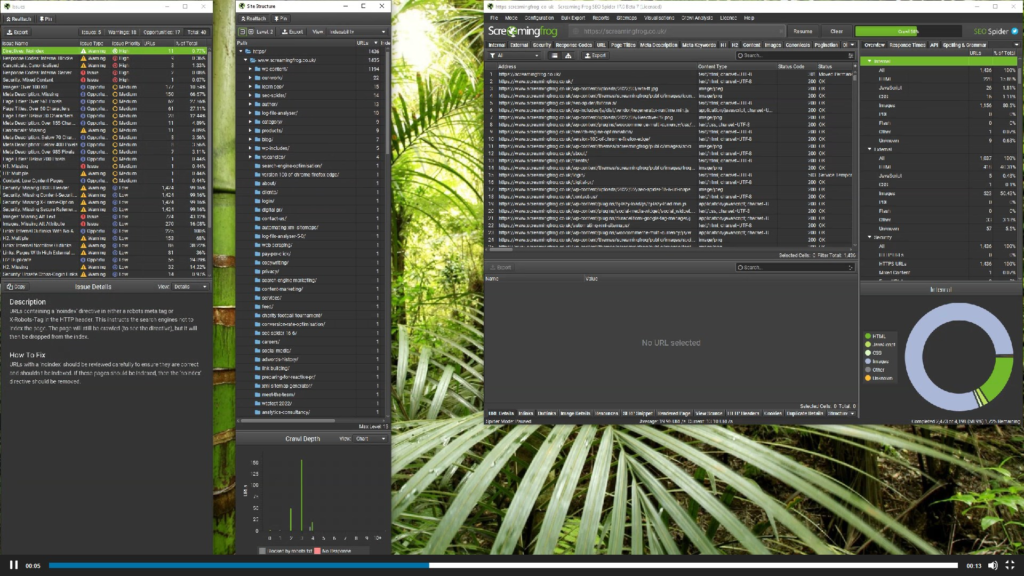Screen dimensions: 1024x576
Task: Collapse the https:// root tree node
Action: point(242,51)
